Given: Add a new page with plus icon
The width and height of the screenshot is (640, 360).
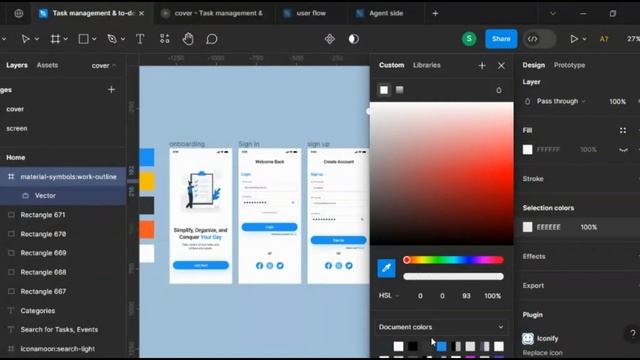Looking at the screenshot, I should (x=111, y=89).
